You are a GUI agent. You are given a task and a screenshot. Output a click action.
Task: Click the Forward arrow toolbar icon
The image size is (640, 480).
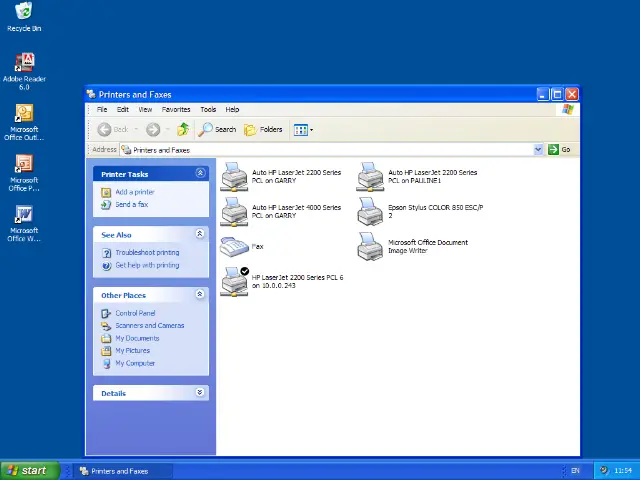(153, 130)
